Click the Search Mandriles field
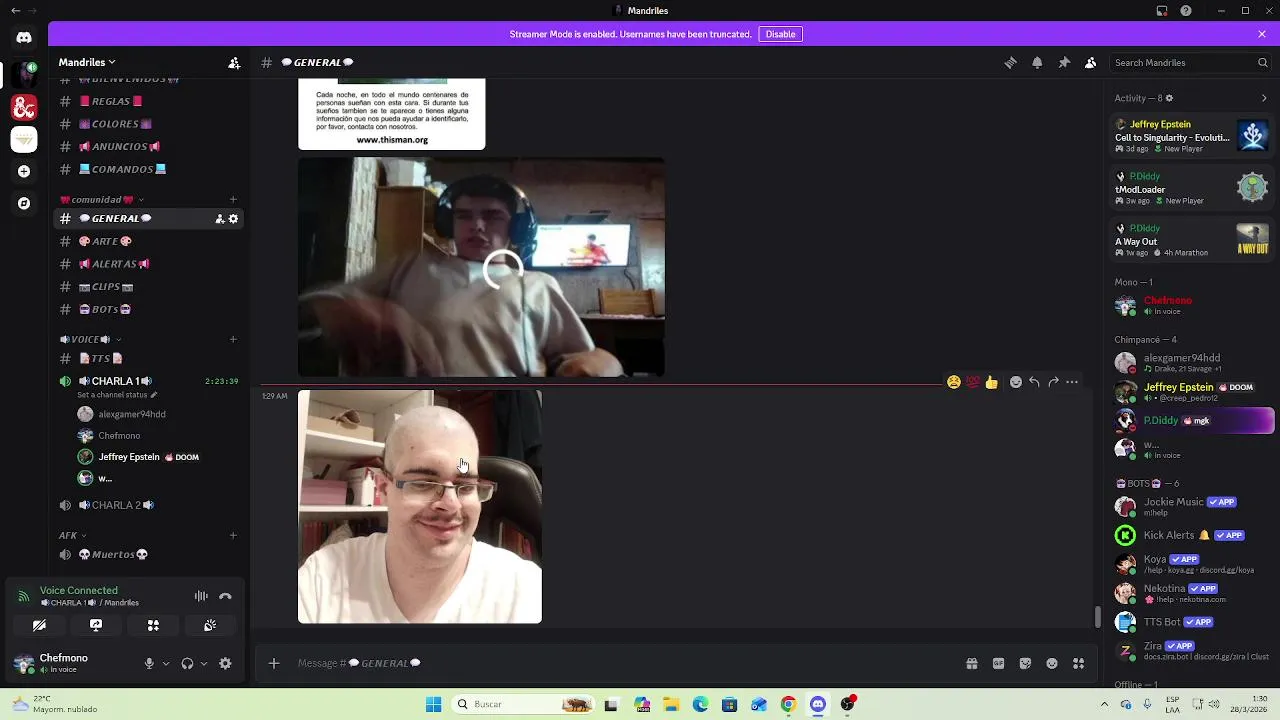 point(1190,62)
